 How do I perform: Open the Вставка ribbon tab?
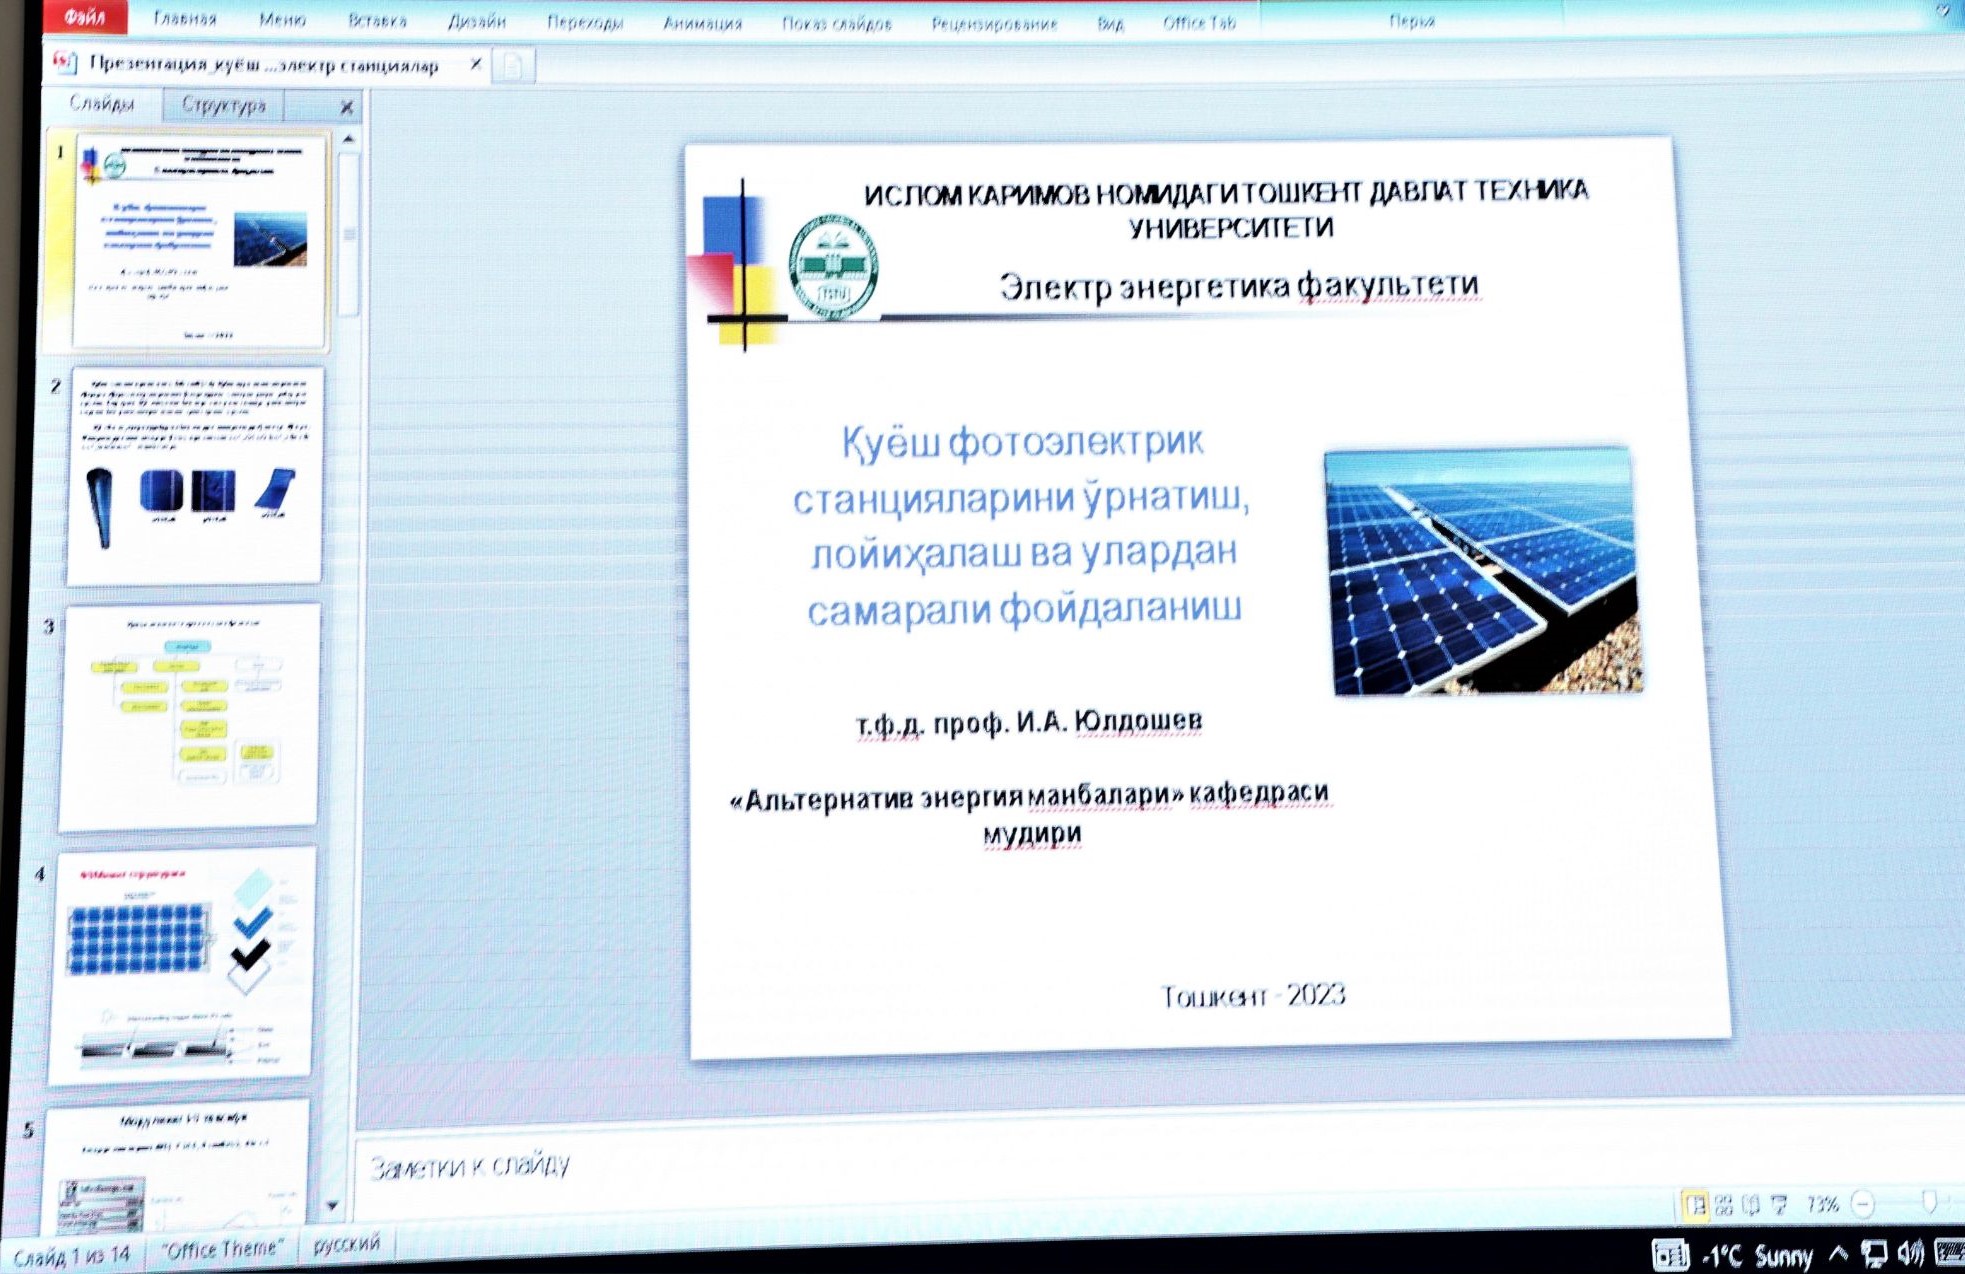pos(377,20)
